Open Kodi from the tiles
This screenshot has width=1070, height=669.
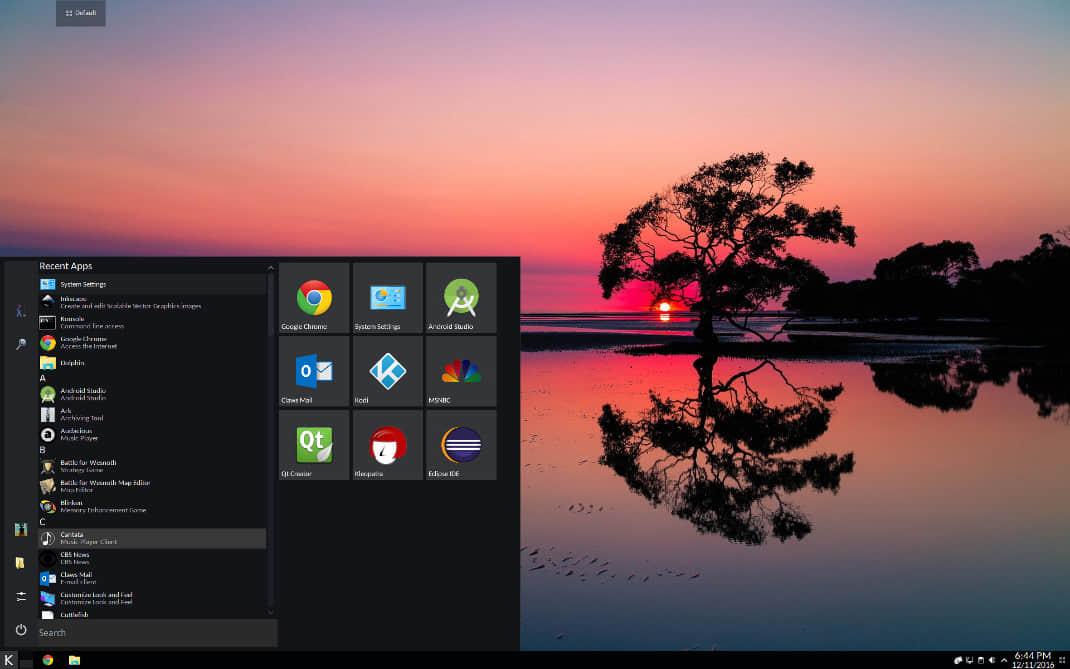click(x=387, y=370)
